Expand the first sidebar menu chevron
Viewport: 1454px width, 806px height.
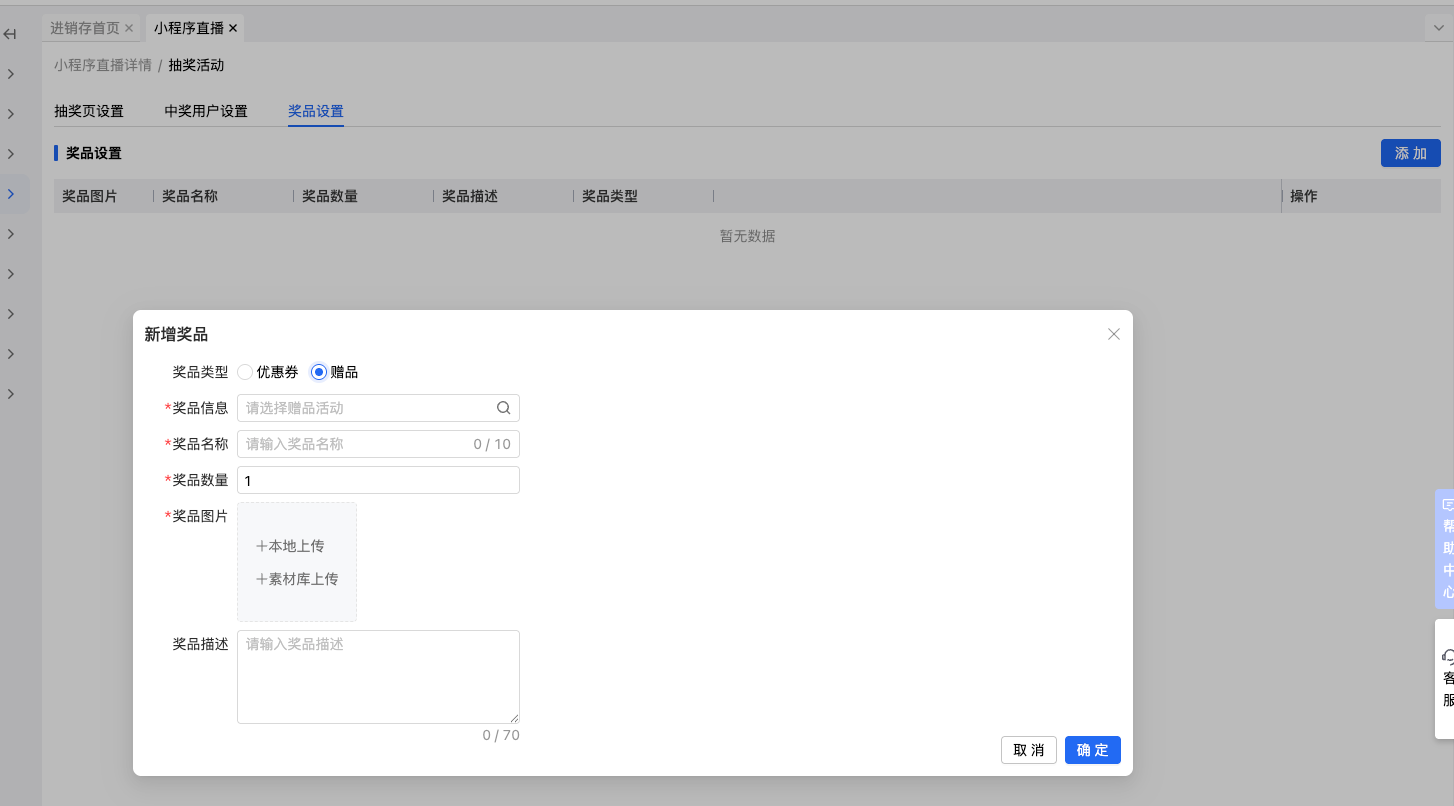10,74
